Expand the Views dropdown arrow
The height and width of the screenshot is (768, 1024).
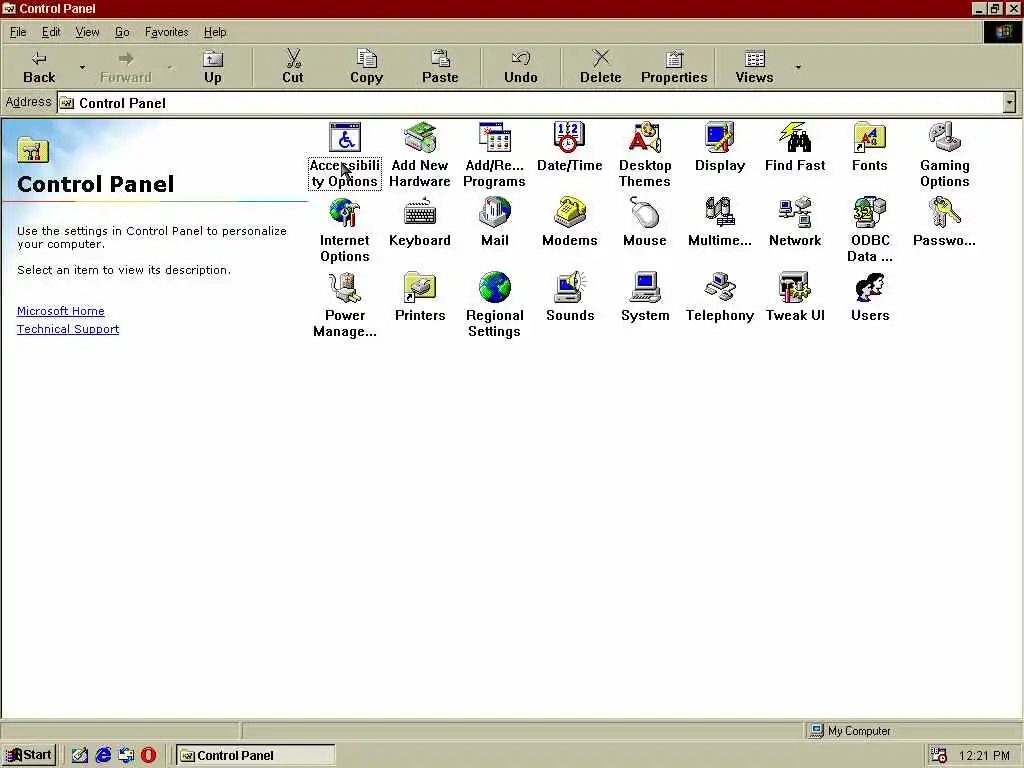click(x=798, y=67)
